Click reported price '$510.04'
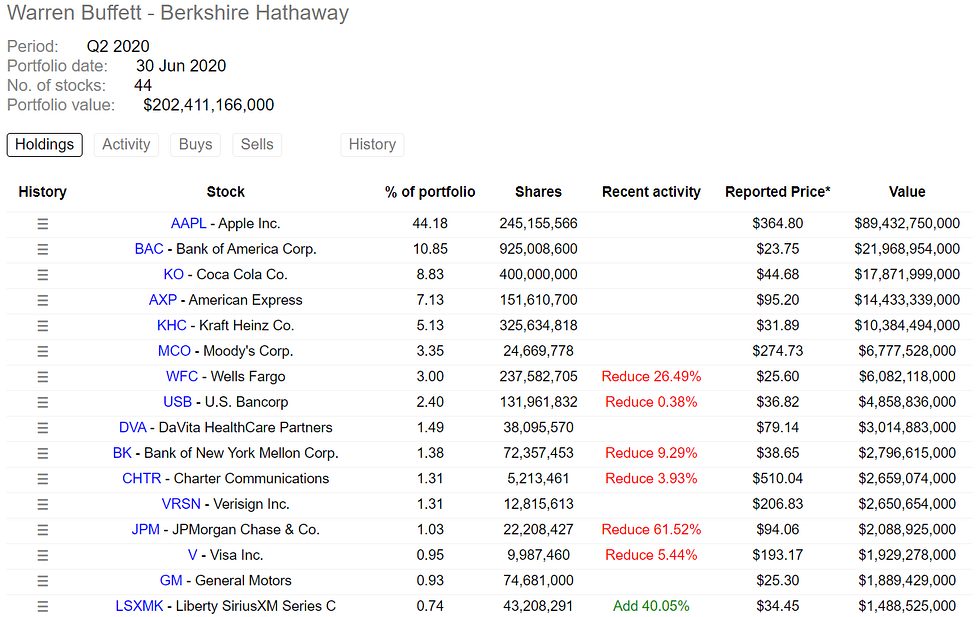This screenshot has width=976, height=617. pyautogui.click(x=777, y=479)
